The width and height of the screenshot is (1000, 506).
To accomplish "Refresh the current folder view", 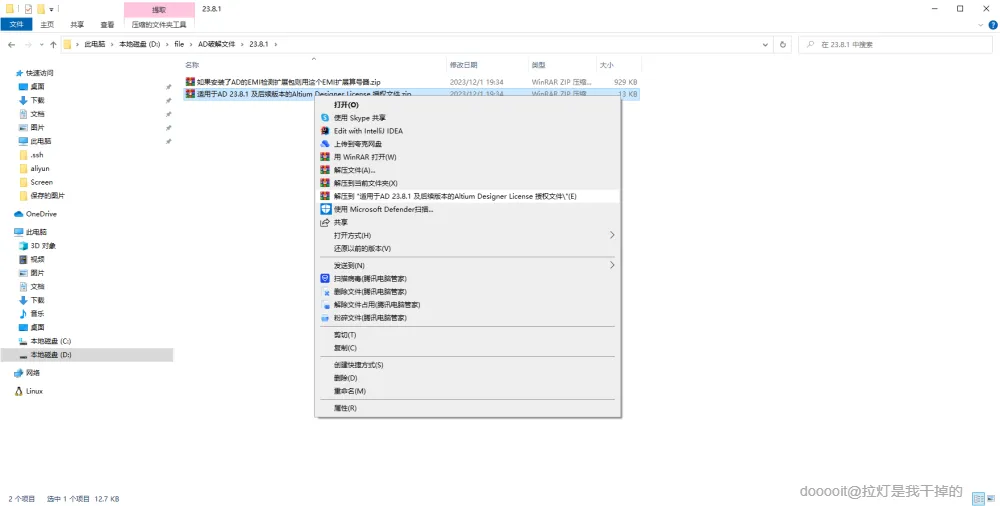I will 783,45.
